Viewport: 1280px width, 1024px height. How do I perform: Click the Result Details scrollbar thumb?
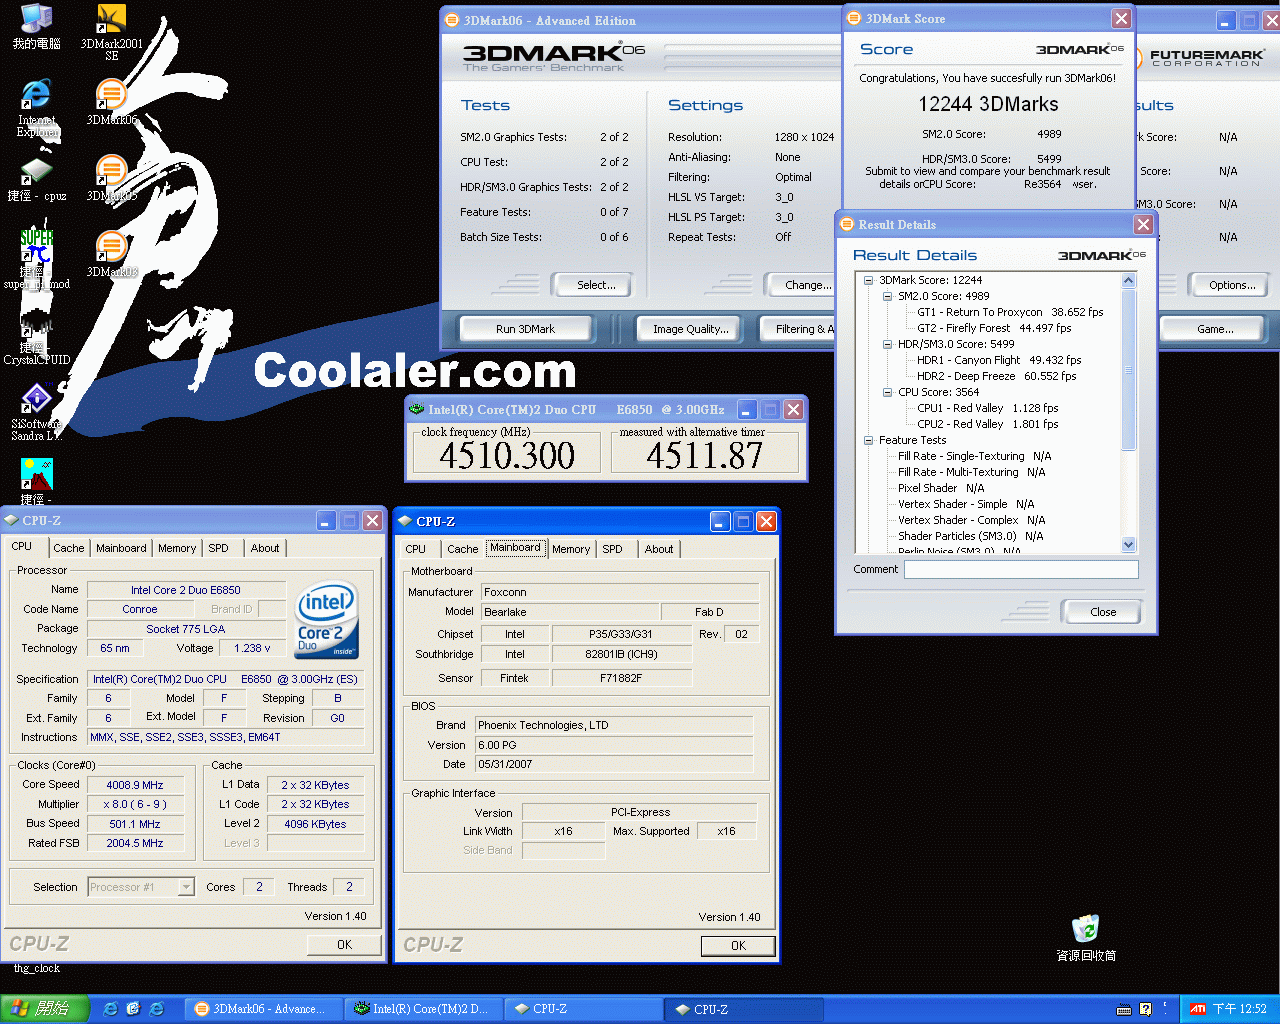click(x=1129, y=370)
